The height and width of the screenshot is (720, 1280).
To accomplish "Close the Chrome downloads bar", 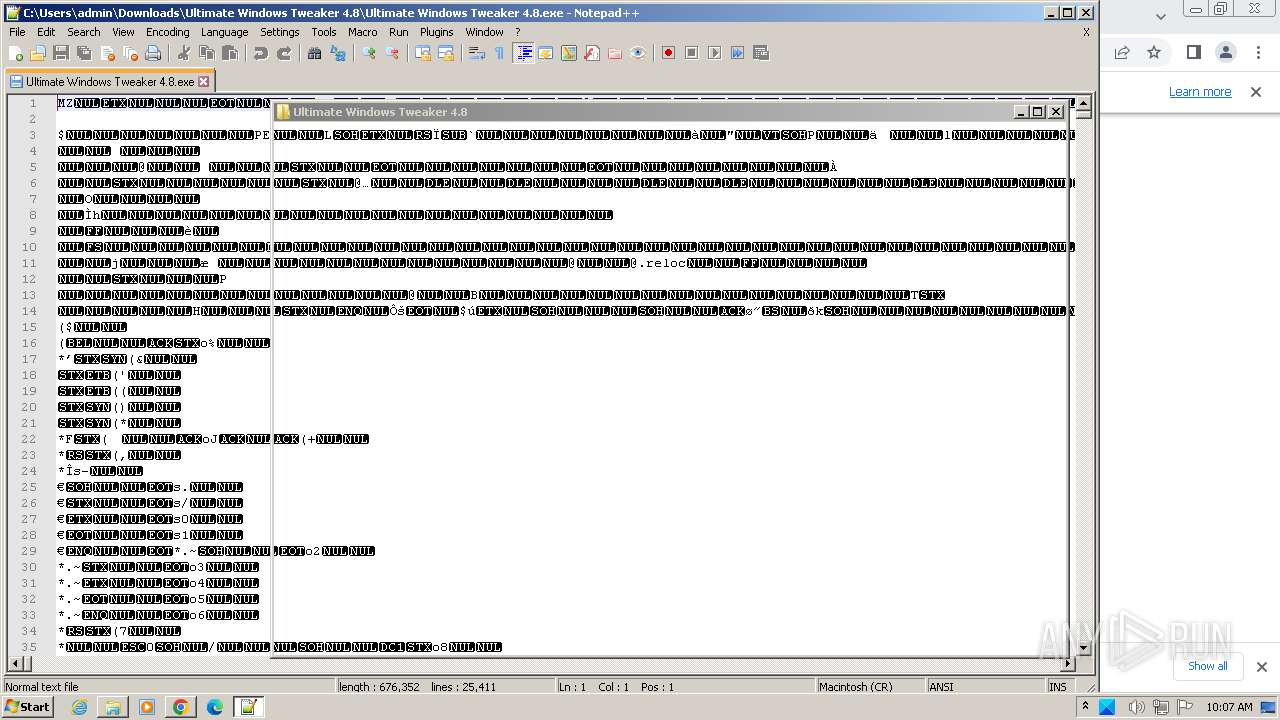I will [x=1261, y=667].
